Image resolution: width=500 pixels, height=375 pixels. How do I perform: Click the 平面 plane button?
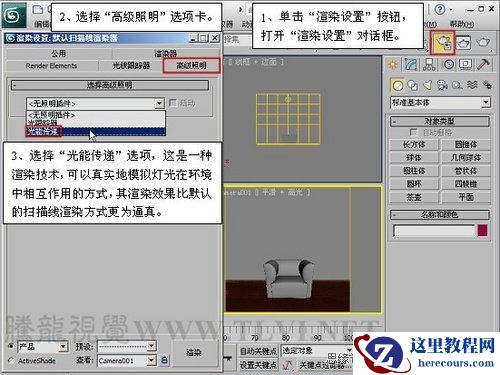point(466,197)
